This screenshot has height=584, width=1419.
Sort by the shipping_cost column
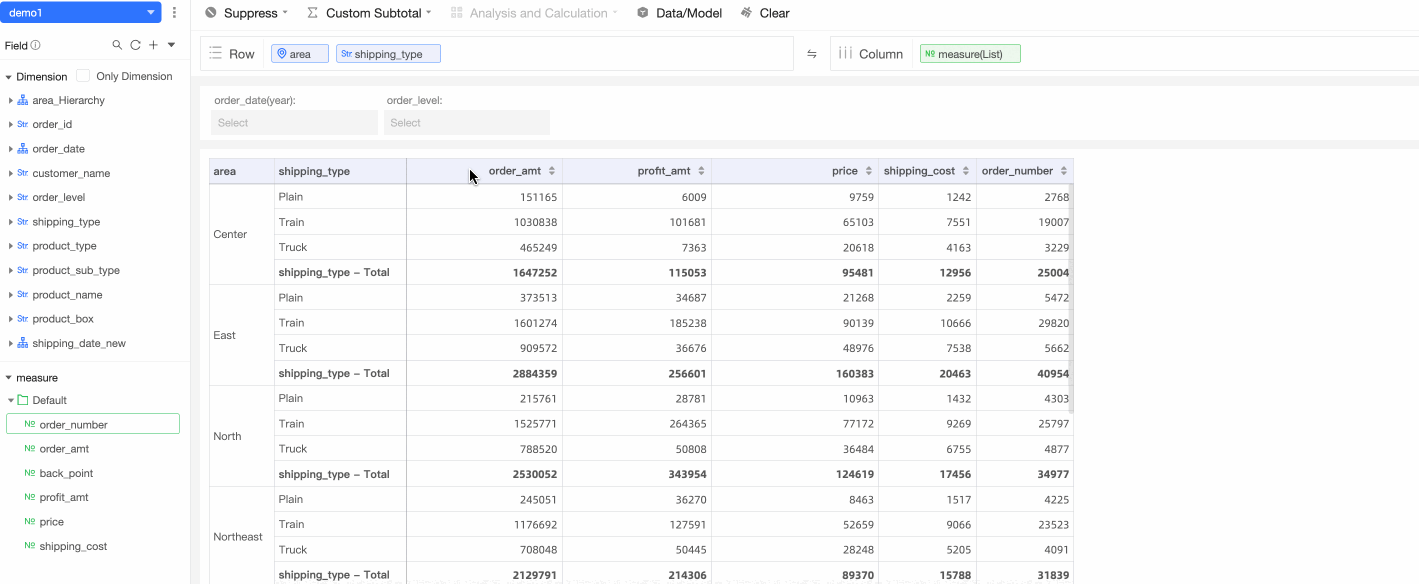(x=966, y=171)
